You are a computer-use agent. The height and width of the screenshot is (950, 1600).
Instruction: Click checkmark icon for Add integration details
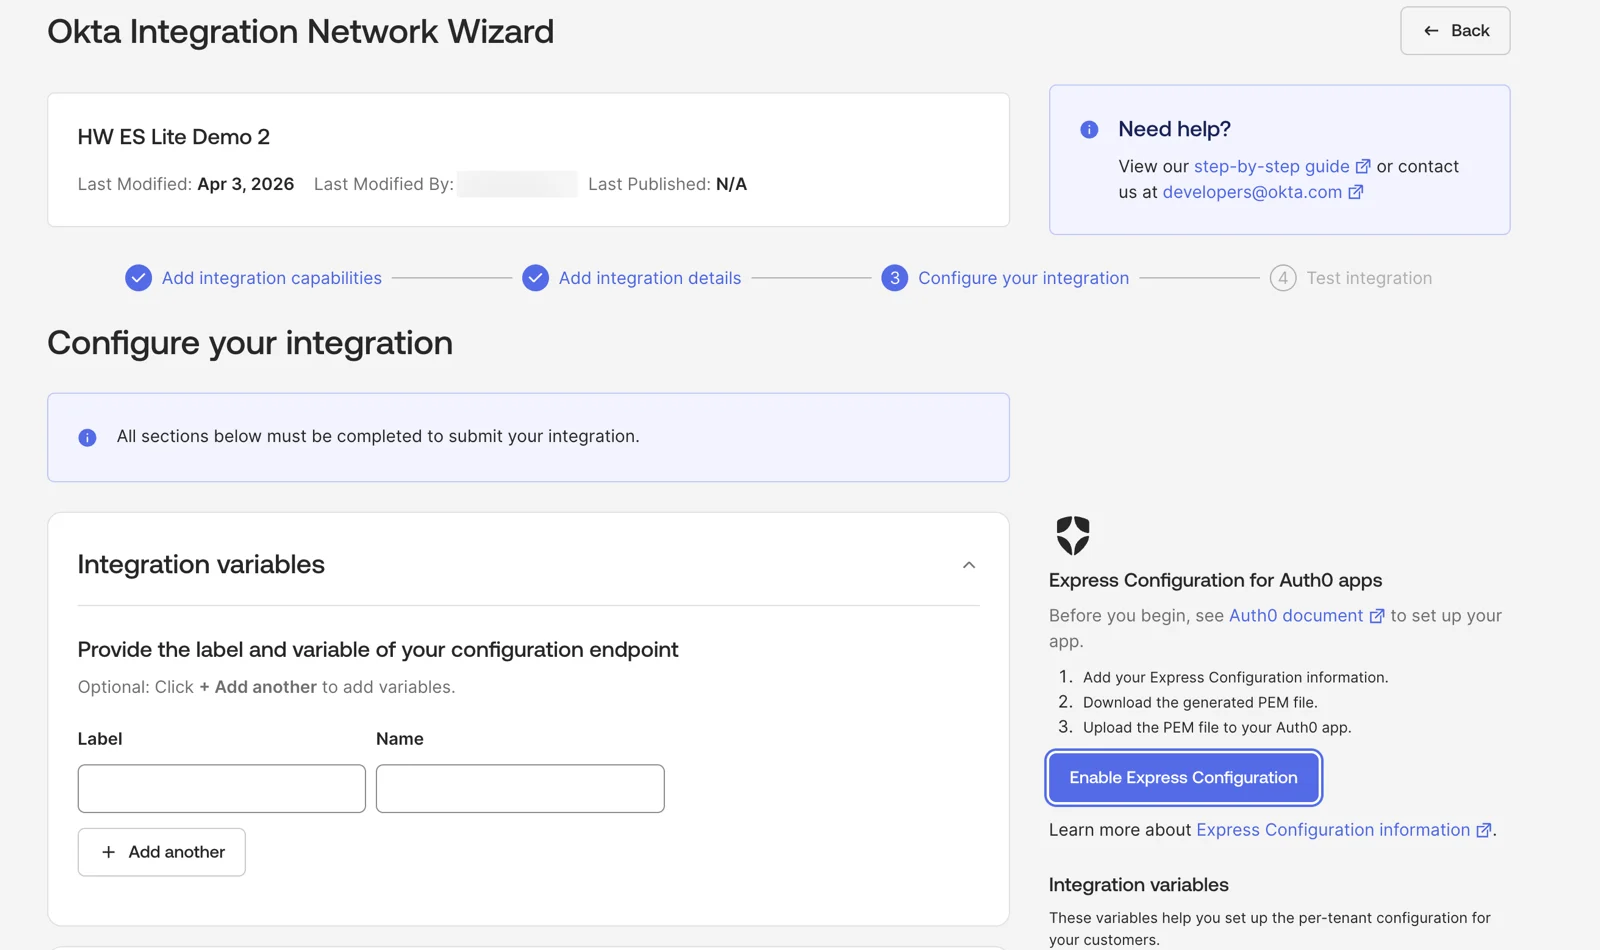535,278
